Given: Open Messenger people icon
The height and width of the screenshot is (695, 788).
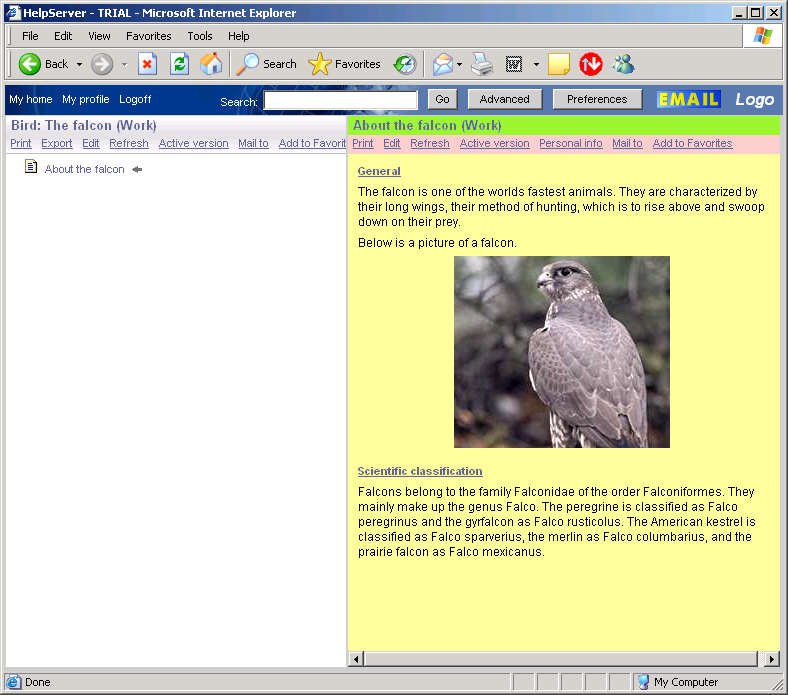Looking at the screenshot, I should coord(624,64).
